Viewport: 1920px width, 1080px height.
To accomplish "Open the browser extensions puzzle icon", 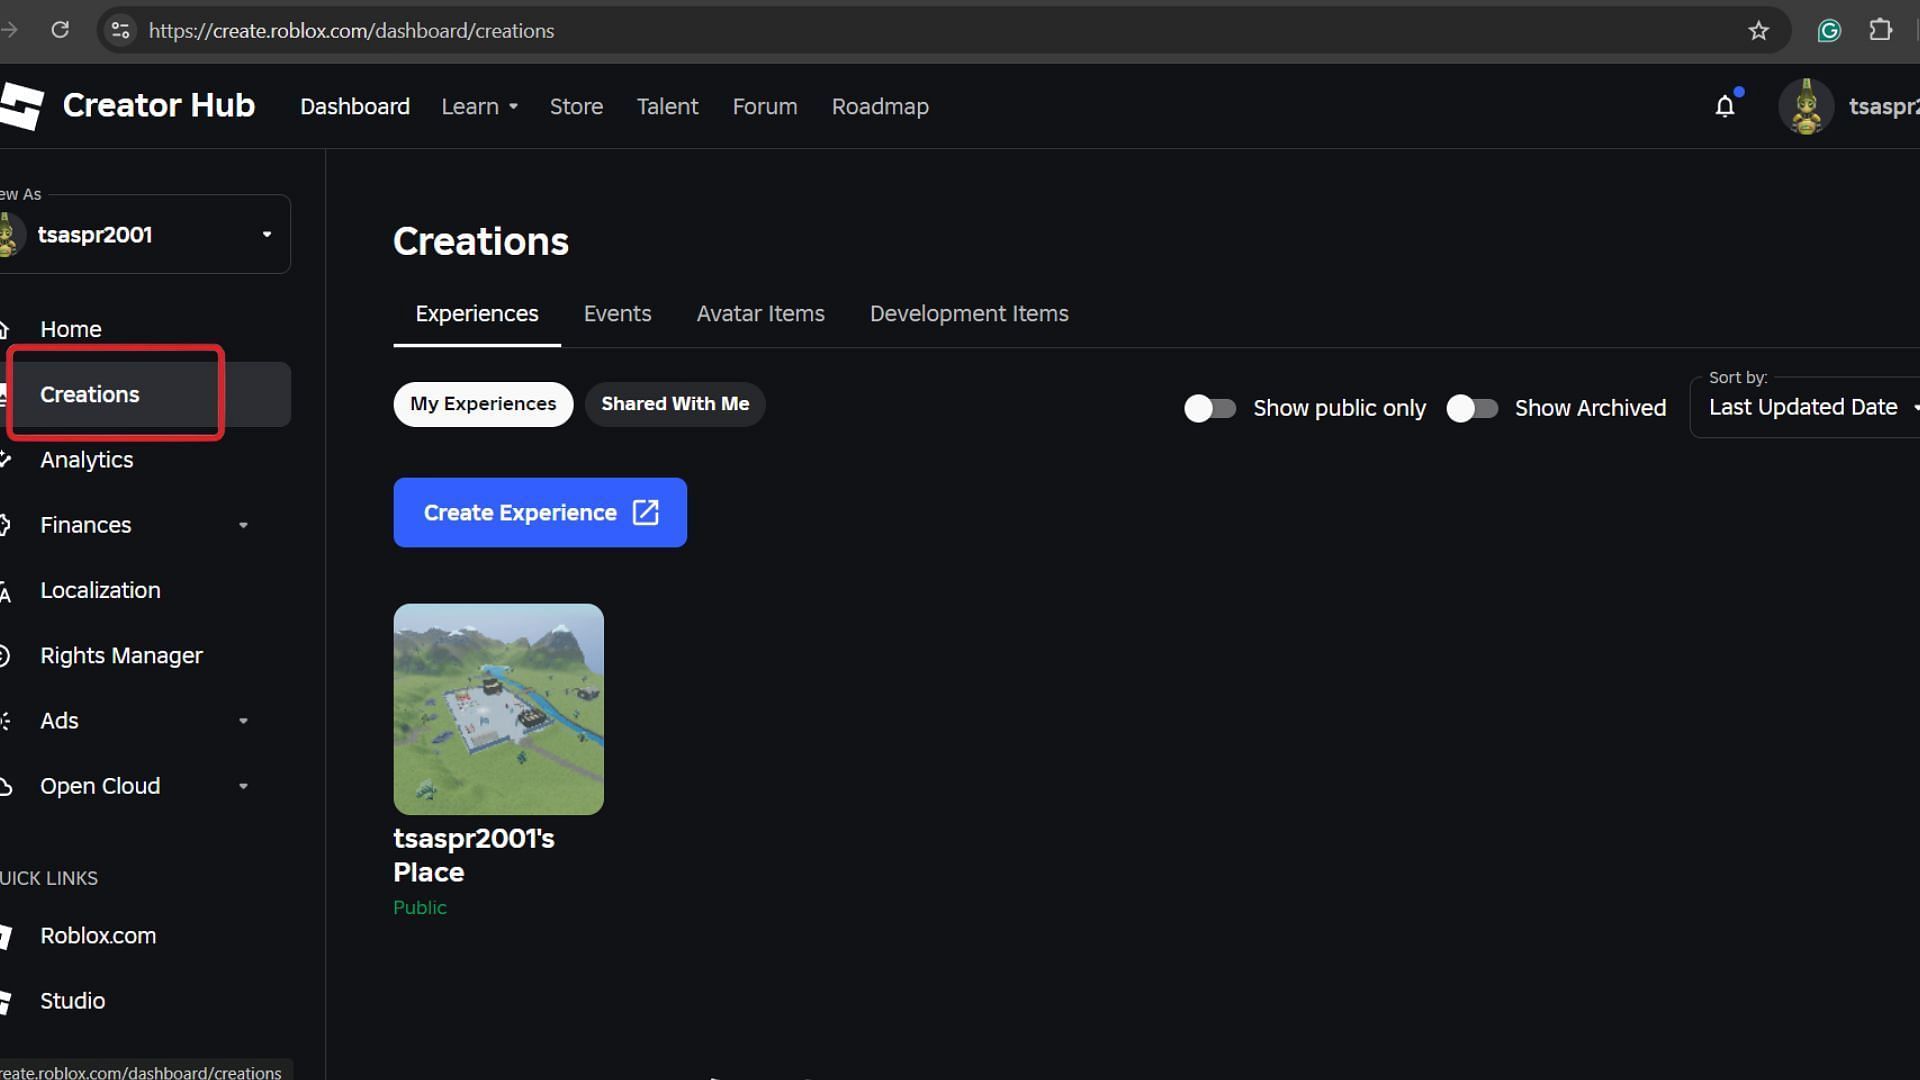I will [1880, 31].
